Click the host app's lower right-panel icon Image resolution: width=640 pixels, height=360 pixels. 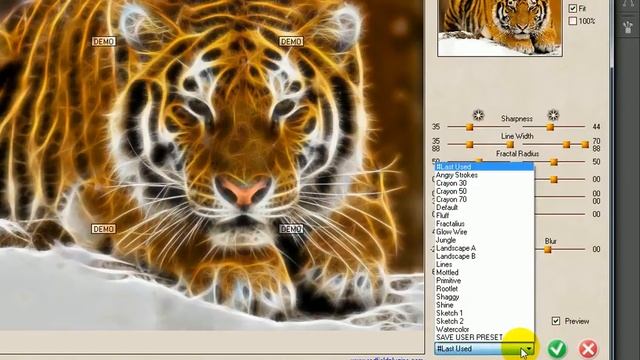pos(628,27)
